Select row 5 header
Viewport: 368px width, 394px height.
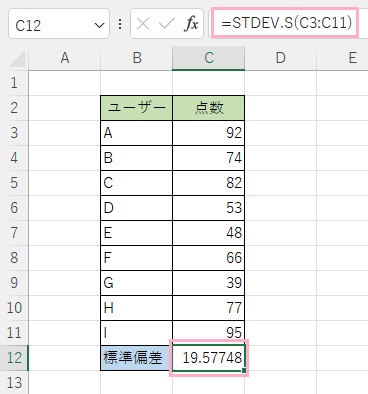pos(14,183)
